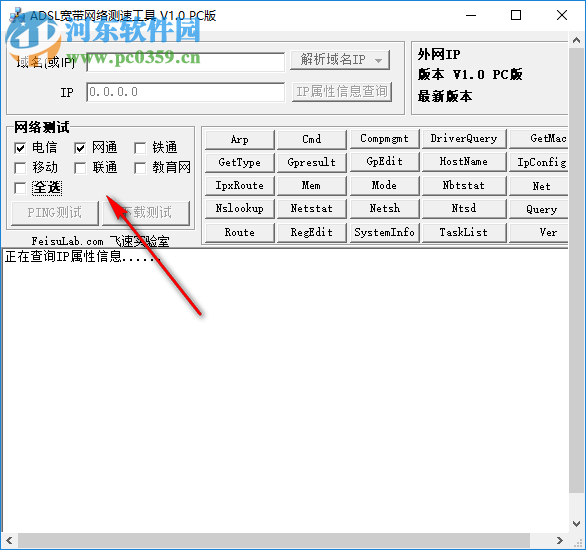The height and width of the screenshot is (550, 586).
Task: Open GpEdit via its button
Action: coord(384,162)
